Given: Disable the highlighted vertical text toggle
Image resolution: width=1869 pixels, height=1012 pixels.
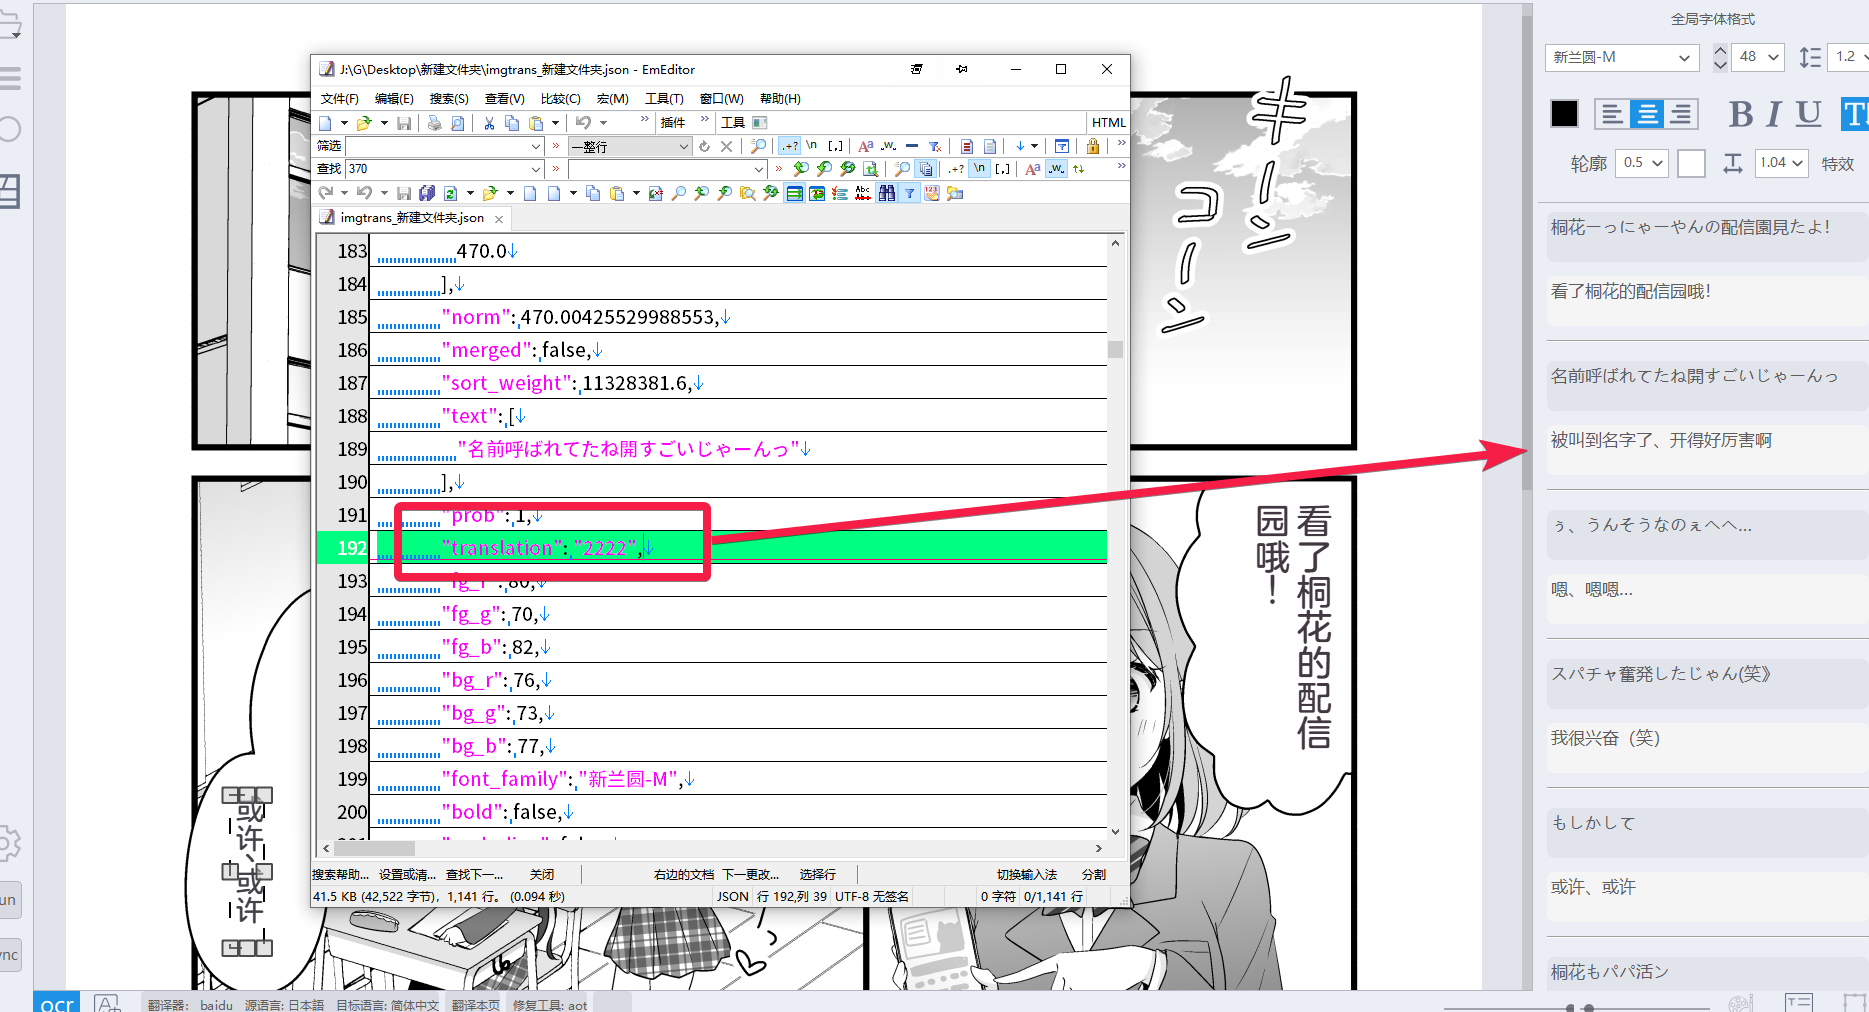Looking at the screenshot, I should tap(1856, 114).
